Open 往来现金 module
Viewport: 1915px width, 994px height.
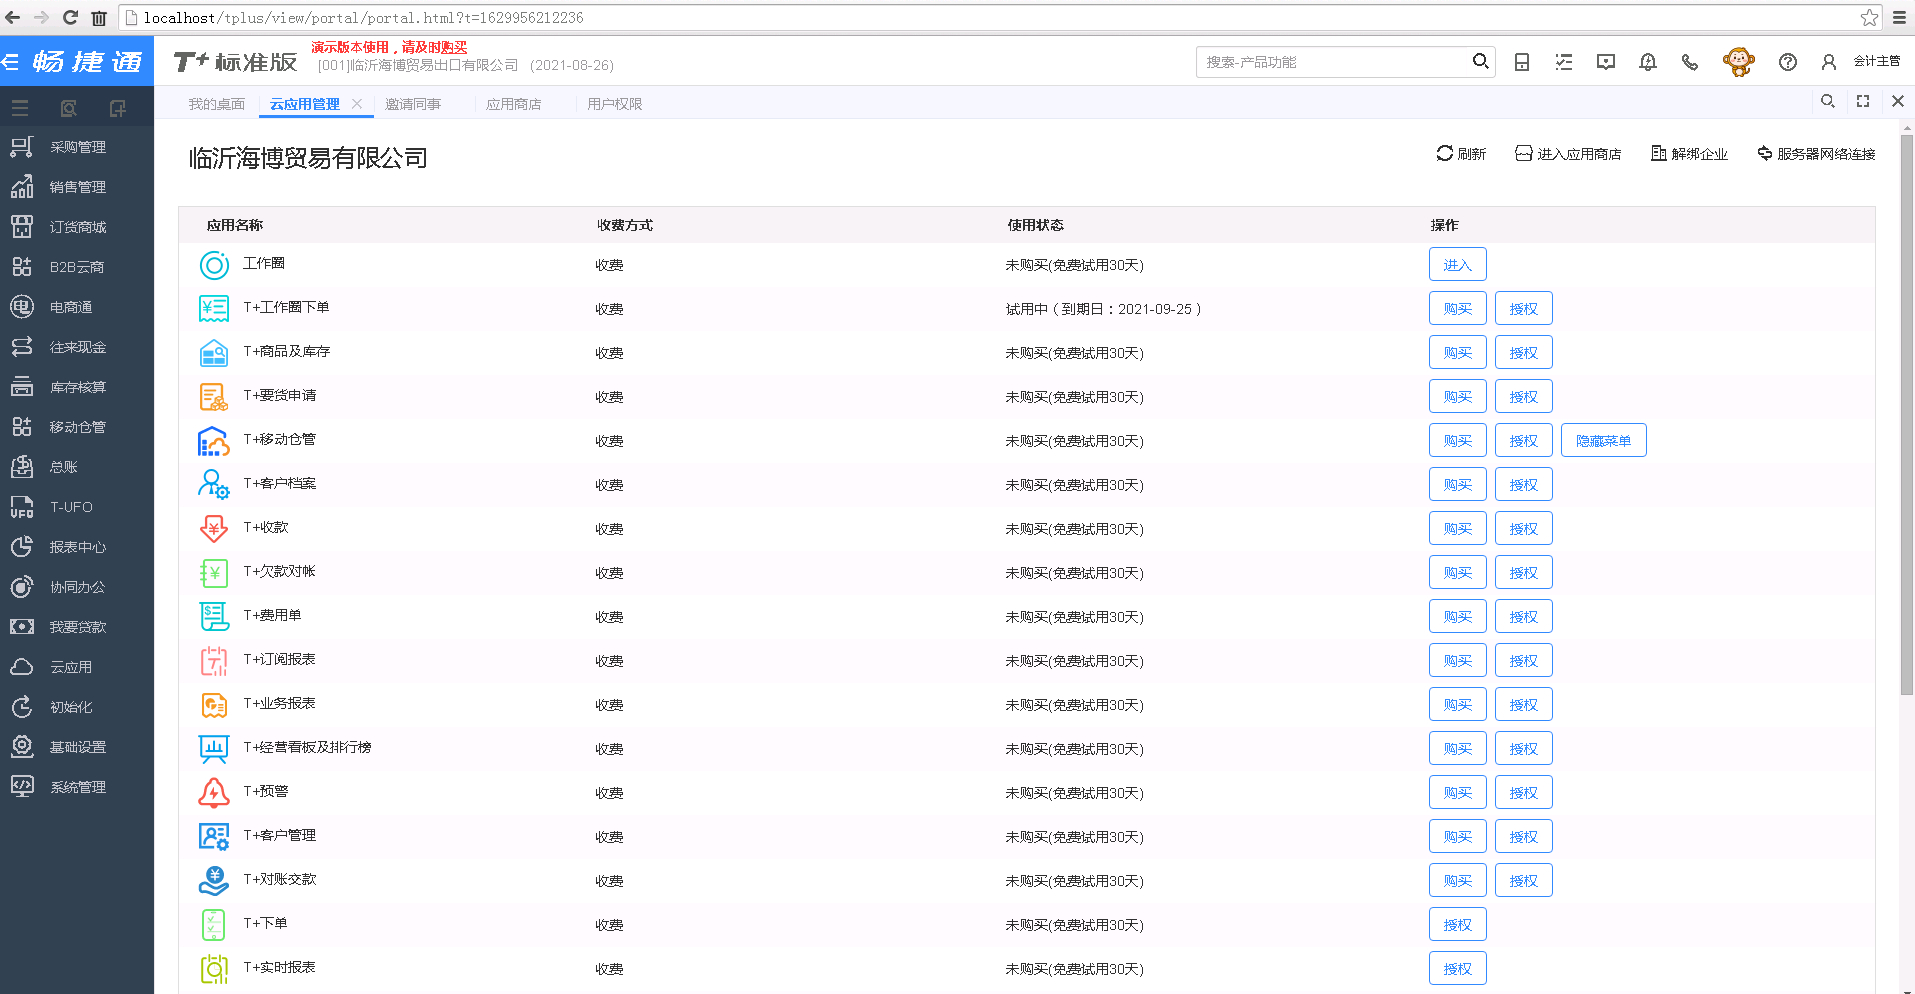point(77,347)
